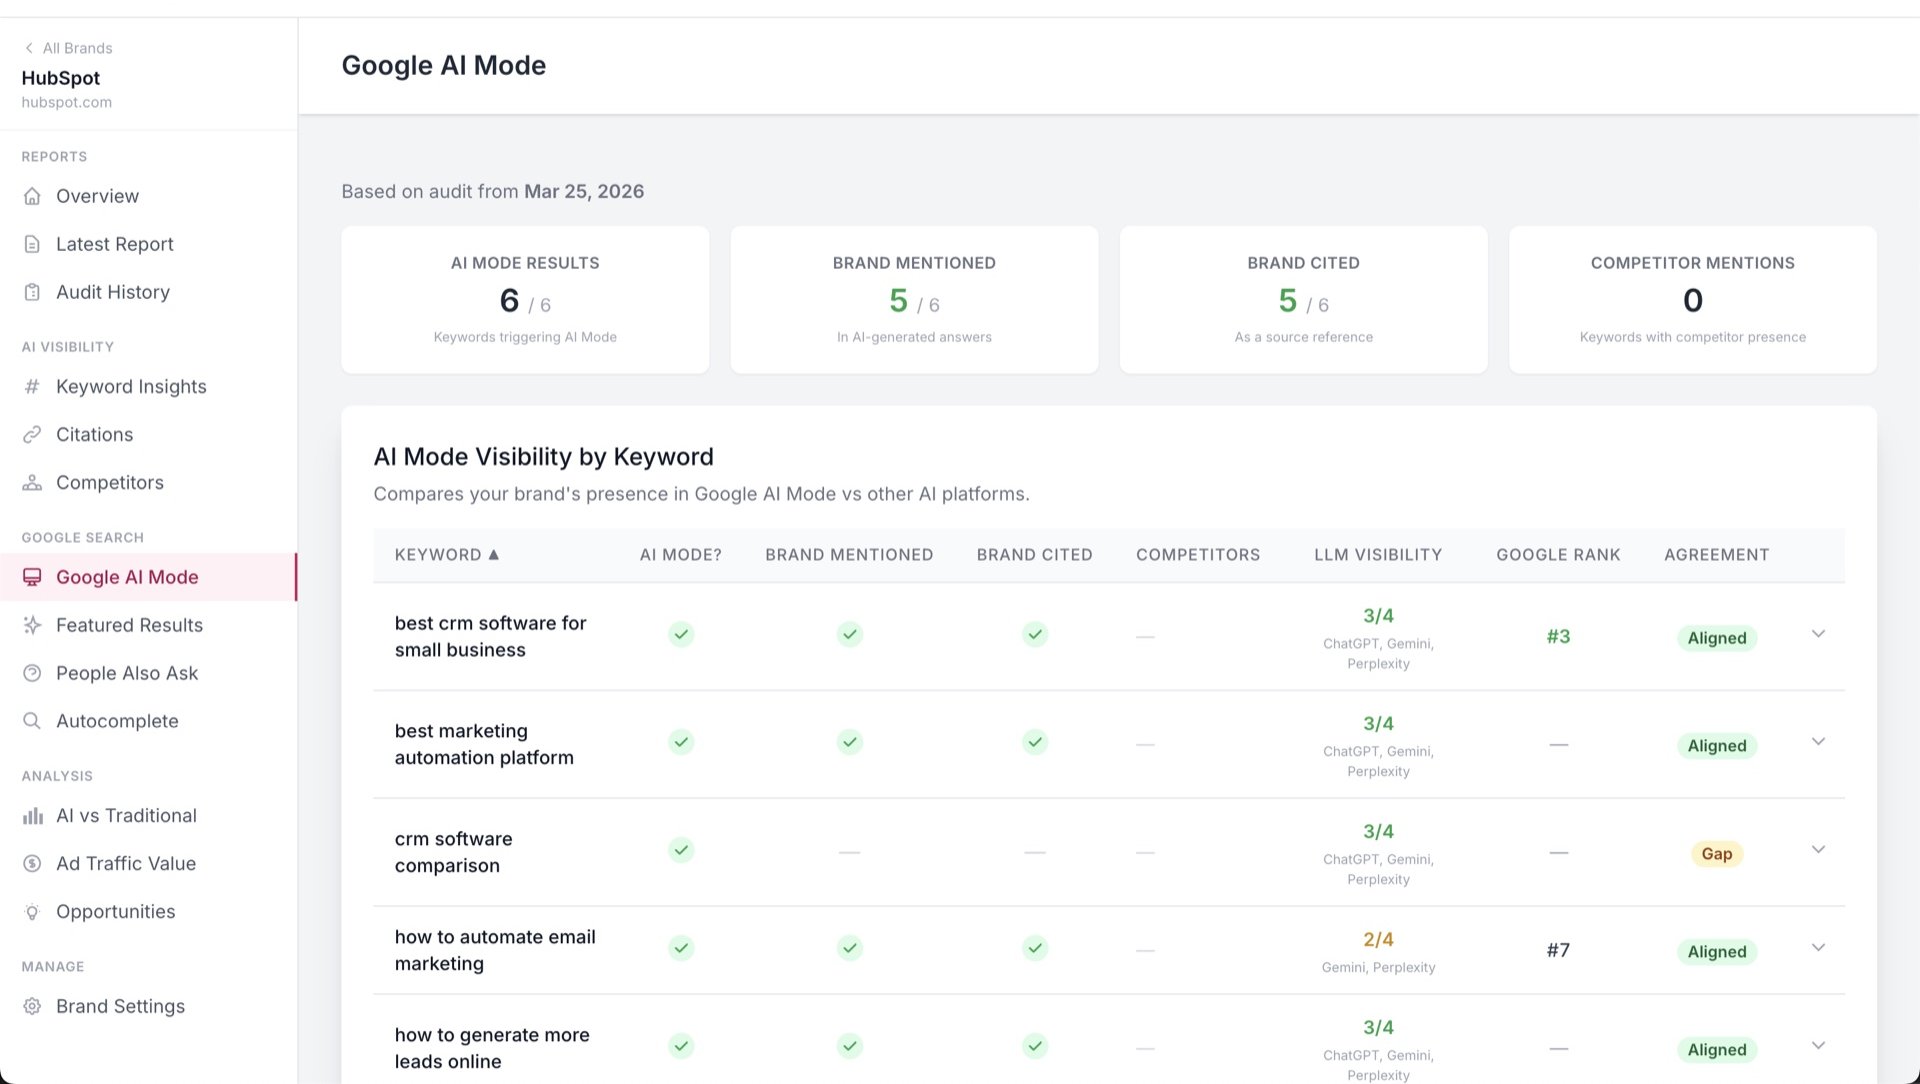Click the Opportunities lightbulb icon
This screenshot has height=1084, width=1920.
(x=32, y=911)
